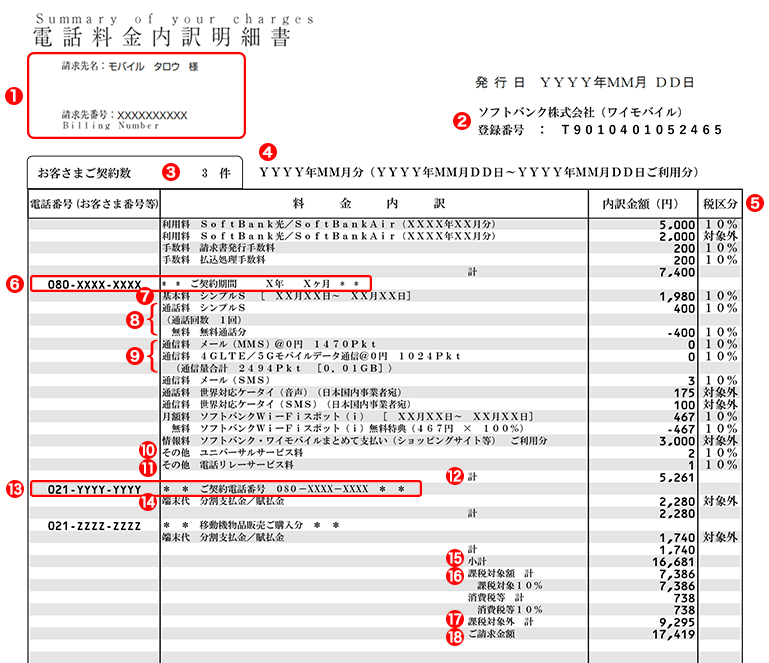Select the 小計 label
This screenshot has width=769, height=663.
pos(477,561)
